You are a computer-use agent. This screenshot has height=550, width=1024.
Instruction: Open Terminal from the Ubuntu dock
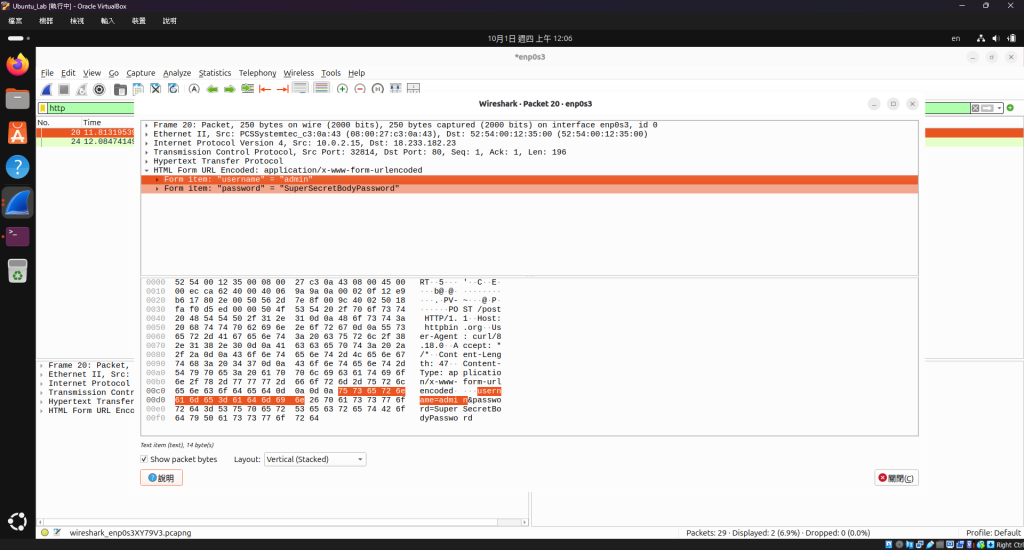(18, 236)
